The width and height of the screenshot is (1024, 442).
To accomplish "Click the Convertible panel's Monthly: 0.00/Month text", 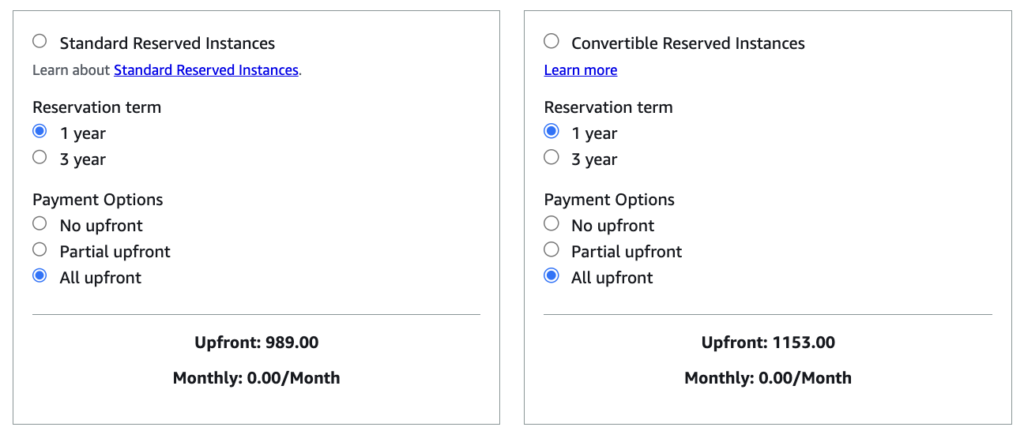I will (x=768, y=378).
